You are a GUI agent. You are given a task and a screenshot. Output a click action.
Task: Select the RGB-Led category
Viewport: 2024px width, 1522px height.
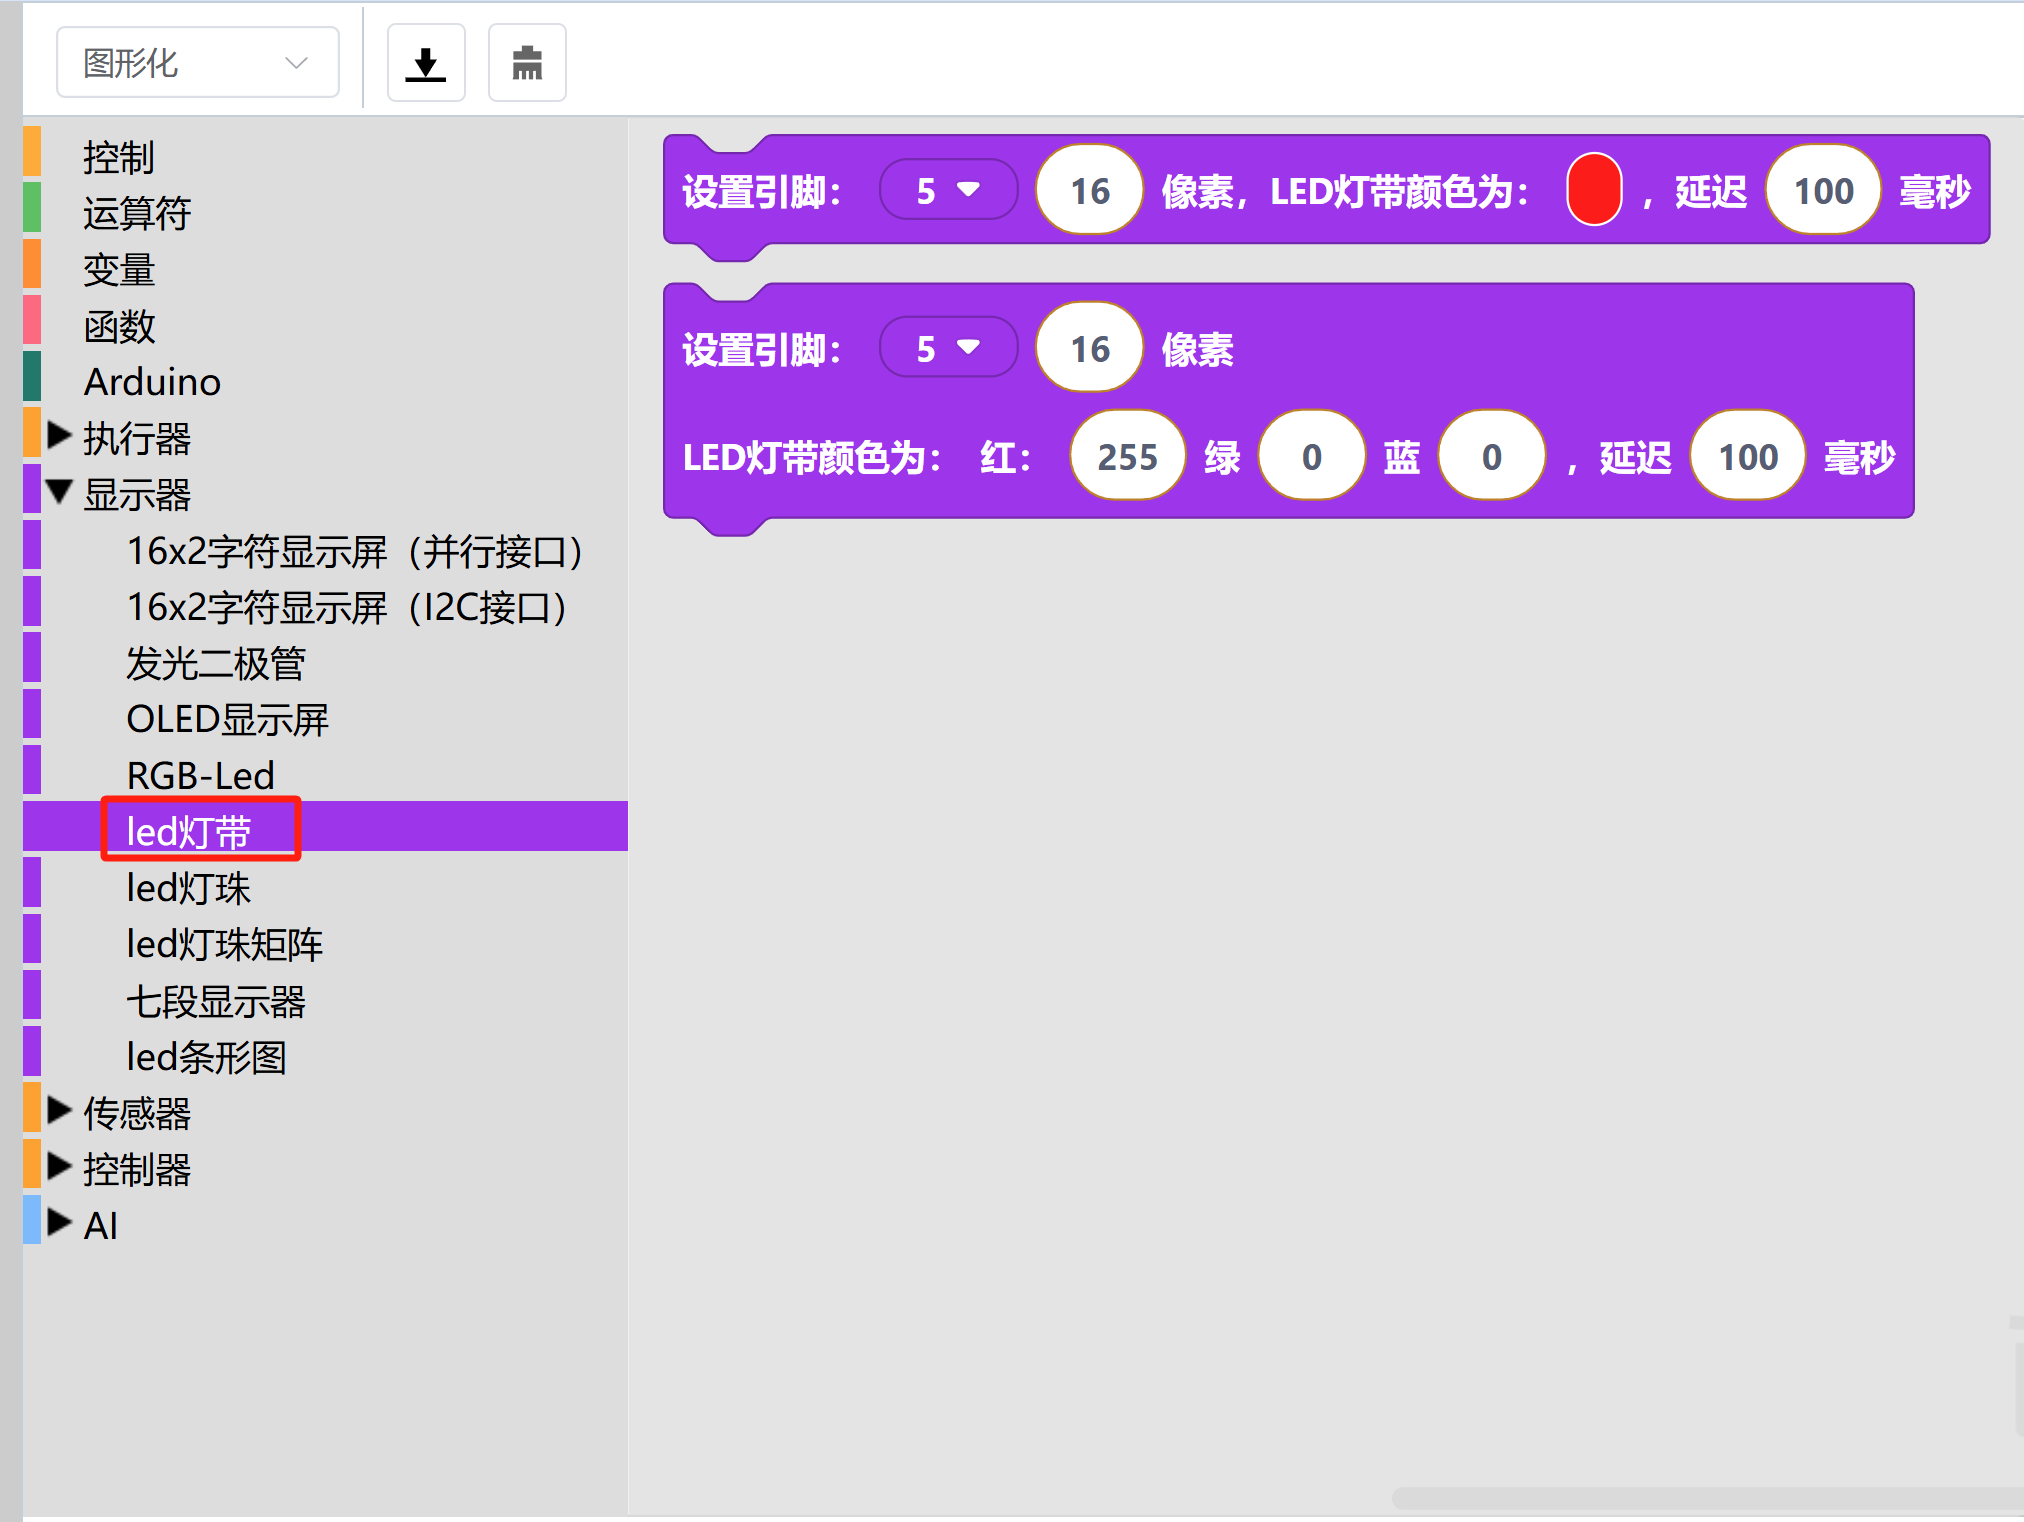pos(200,775)
